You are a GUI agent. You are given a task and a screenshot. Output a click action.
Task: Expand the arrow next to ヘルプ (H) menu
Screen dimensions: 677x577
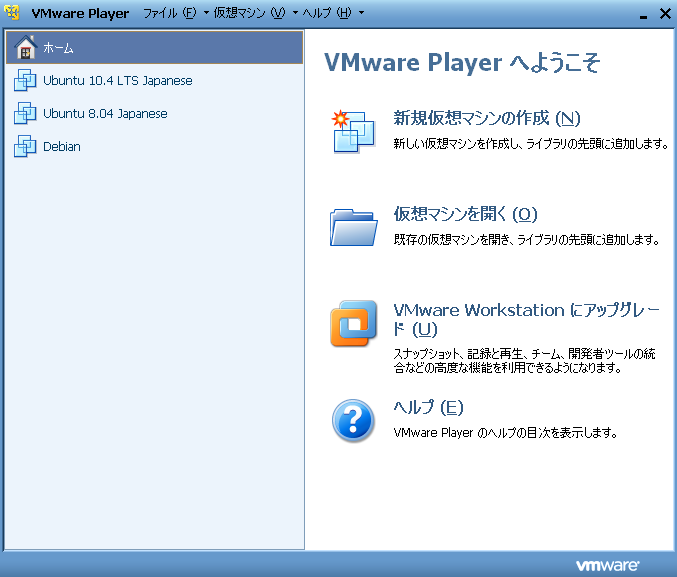pos(361,13)
